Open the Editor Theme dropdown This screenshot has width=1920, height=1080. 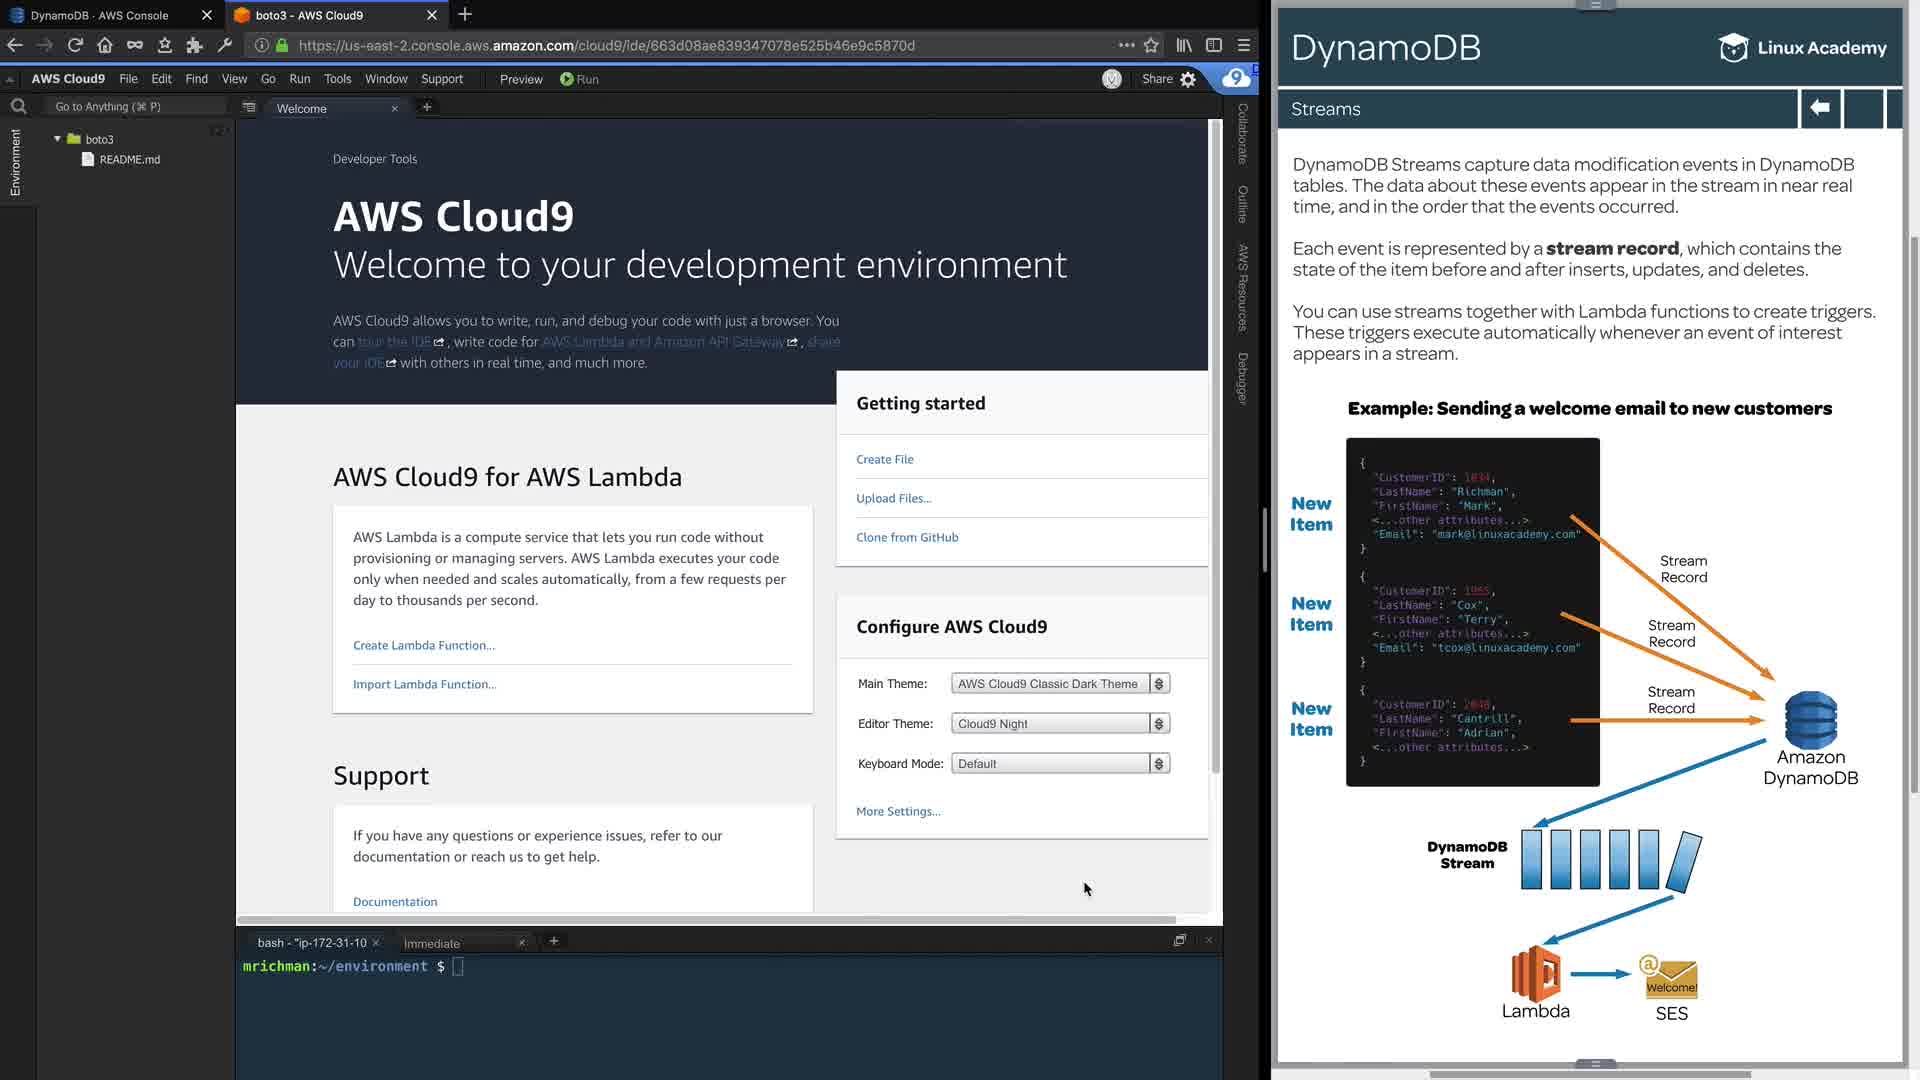point(1060,724)
